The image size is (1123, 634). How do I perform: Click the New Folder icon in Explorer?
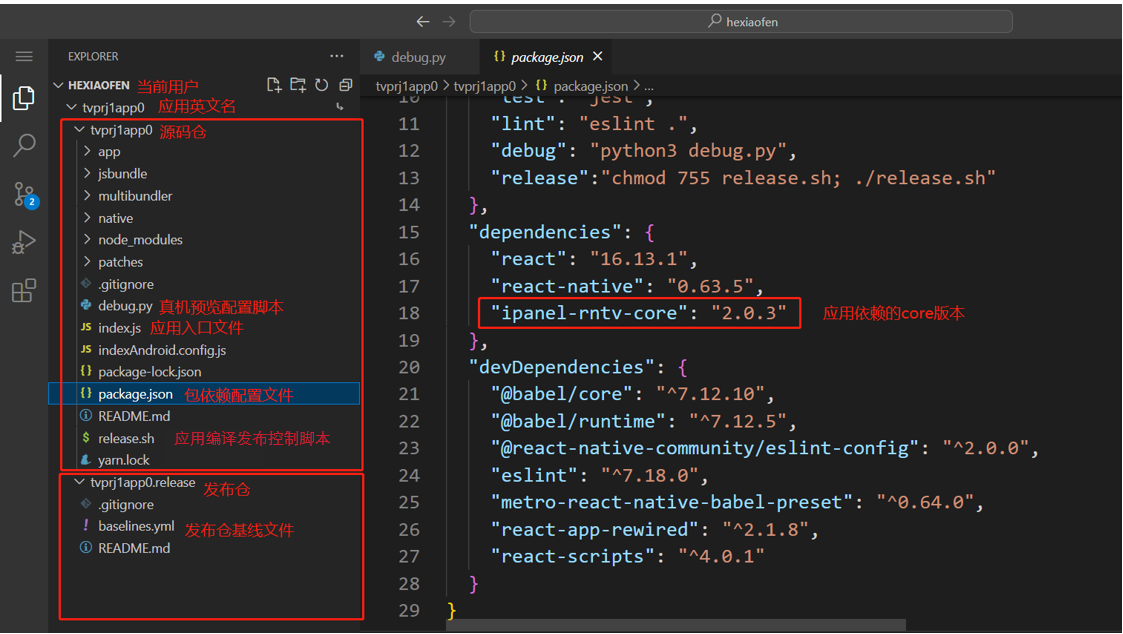(298, 86)
